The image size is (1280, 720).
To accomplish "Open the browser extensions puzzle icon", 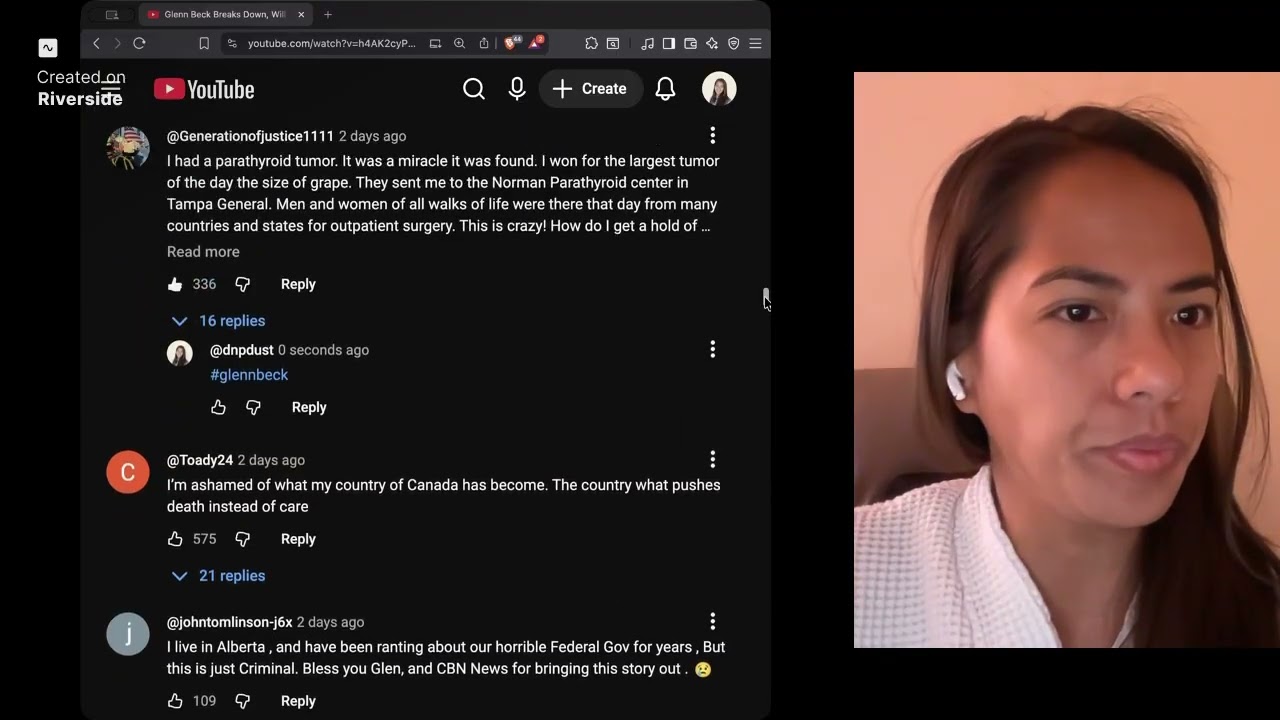I will tap(591, 43).
